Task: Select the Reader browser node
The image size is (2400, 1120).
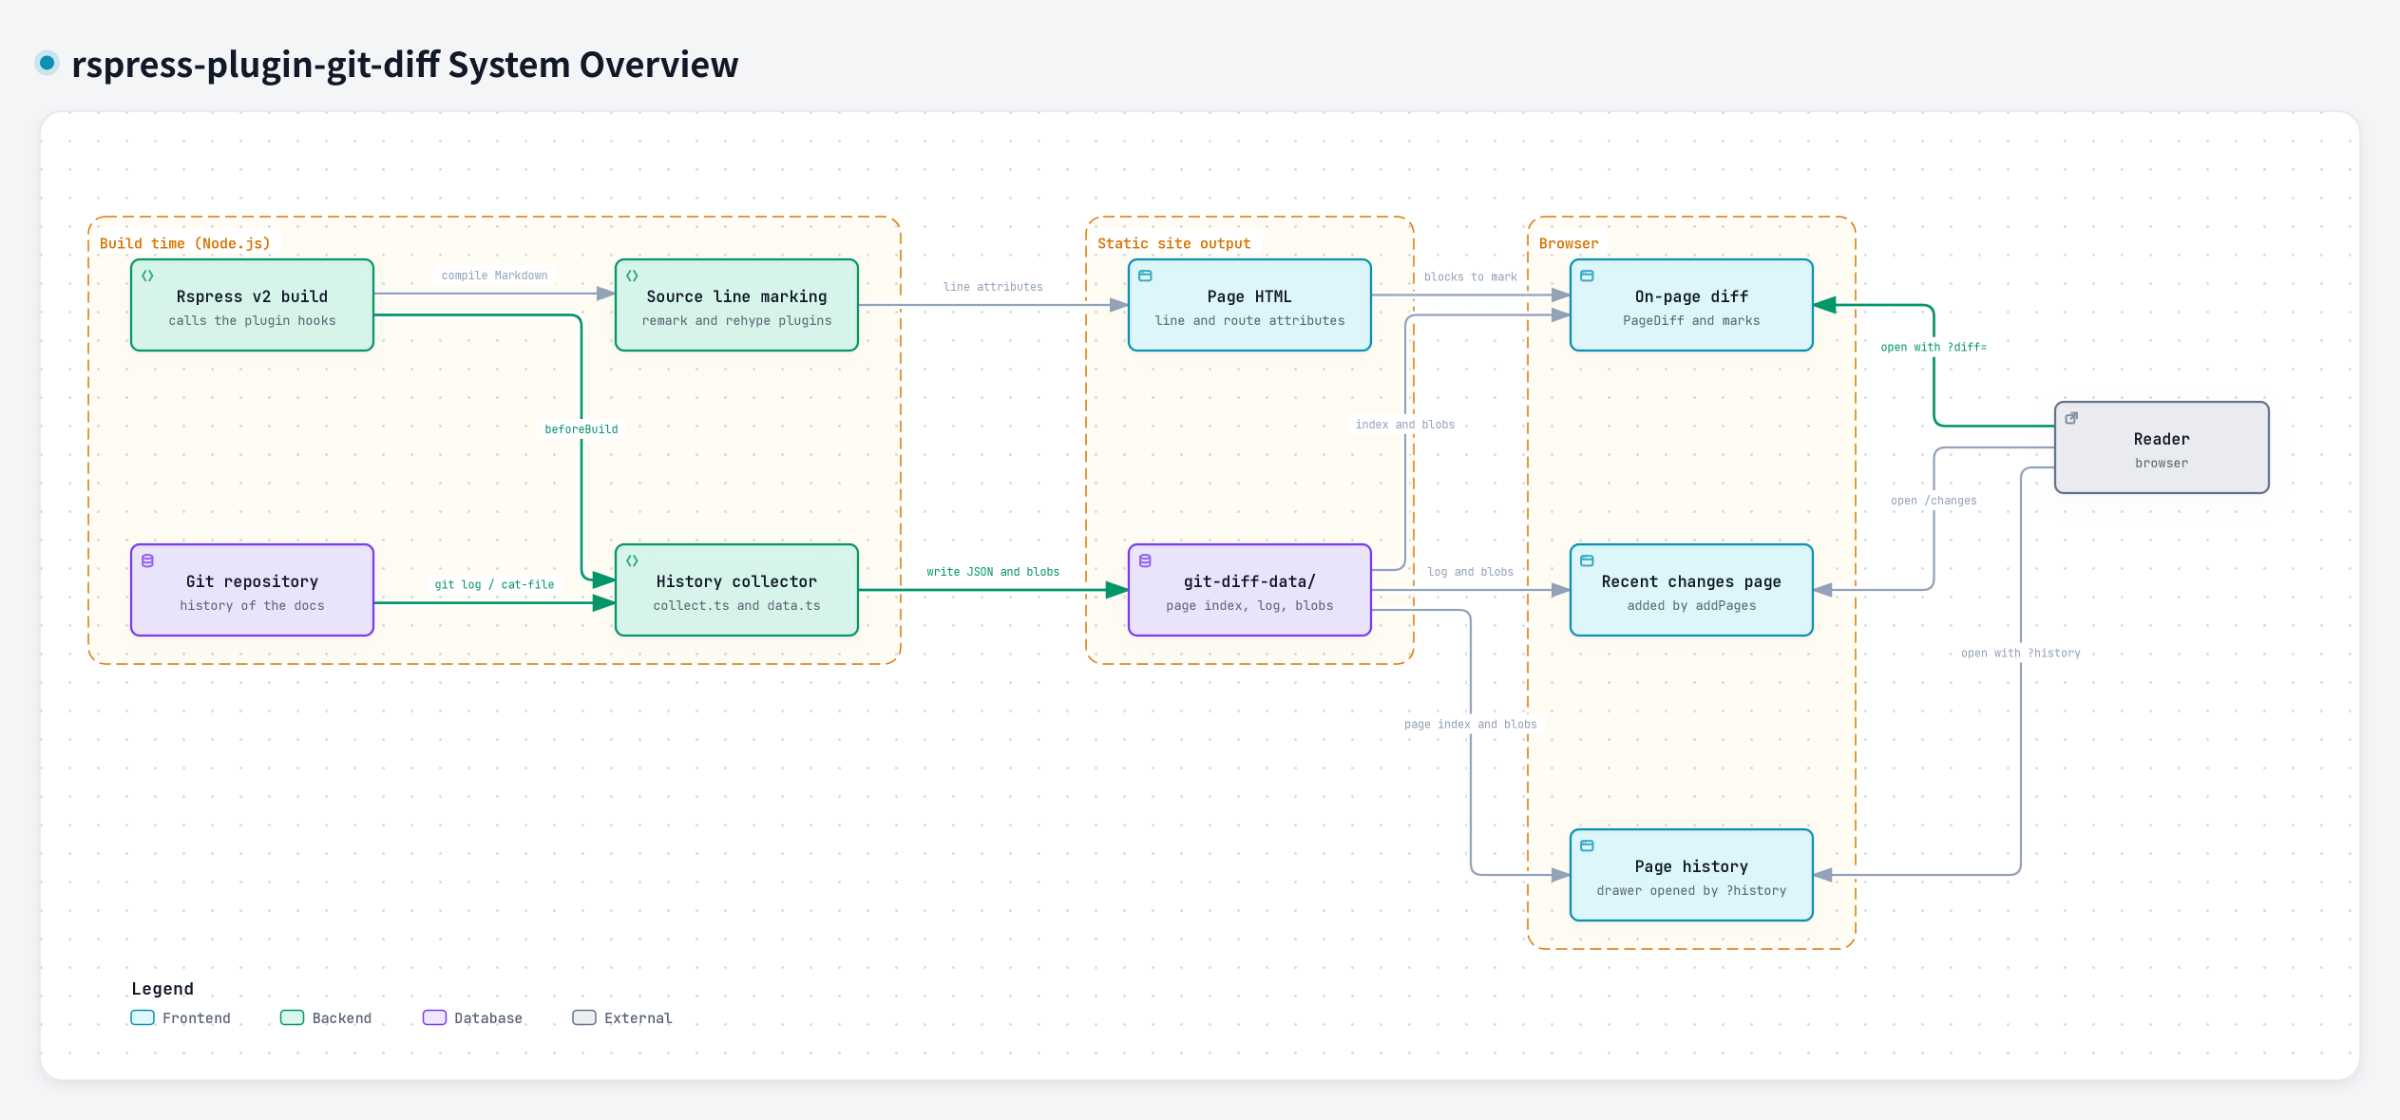Action: tap(2162, 448)
